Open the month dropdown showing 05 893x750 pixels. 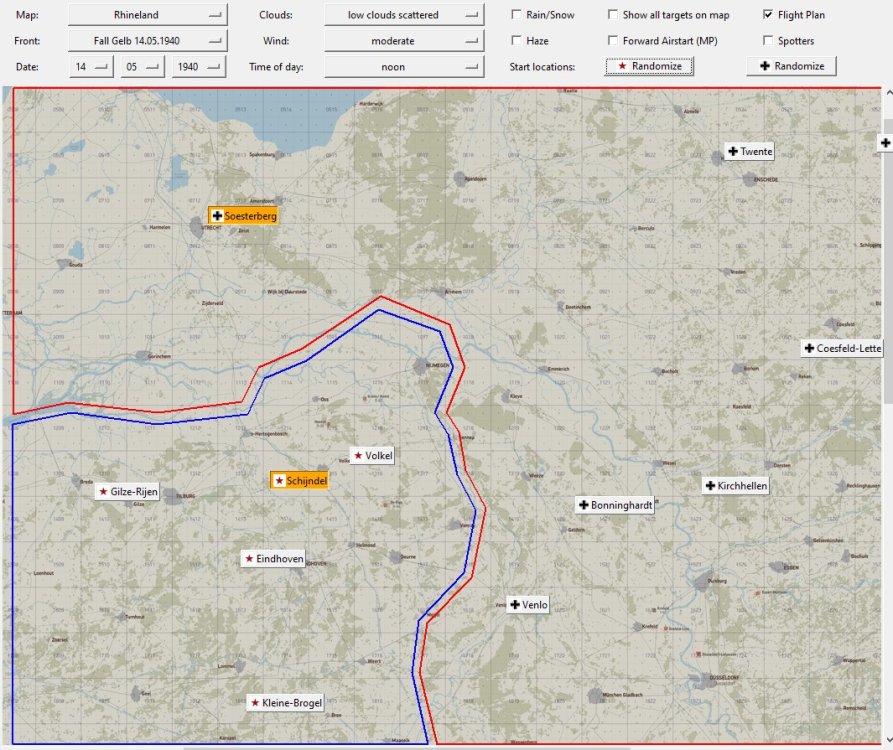pos(142,67)
